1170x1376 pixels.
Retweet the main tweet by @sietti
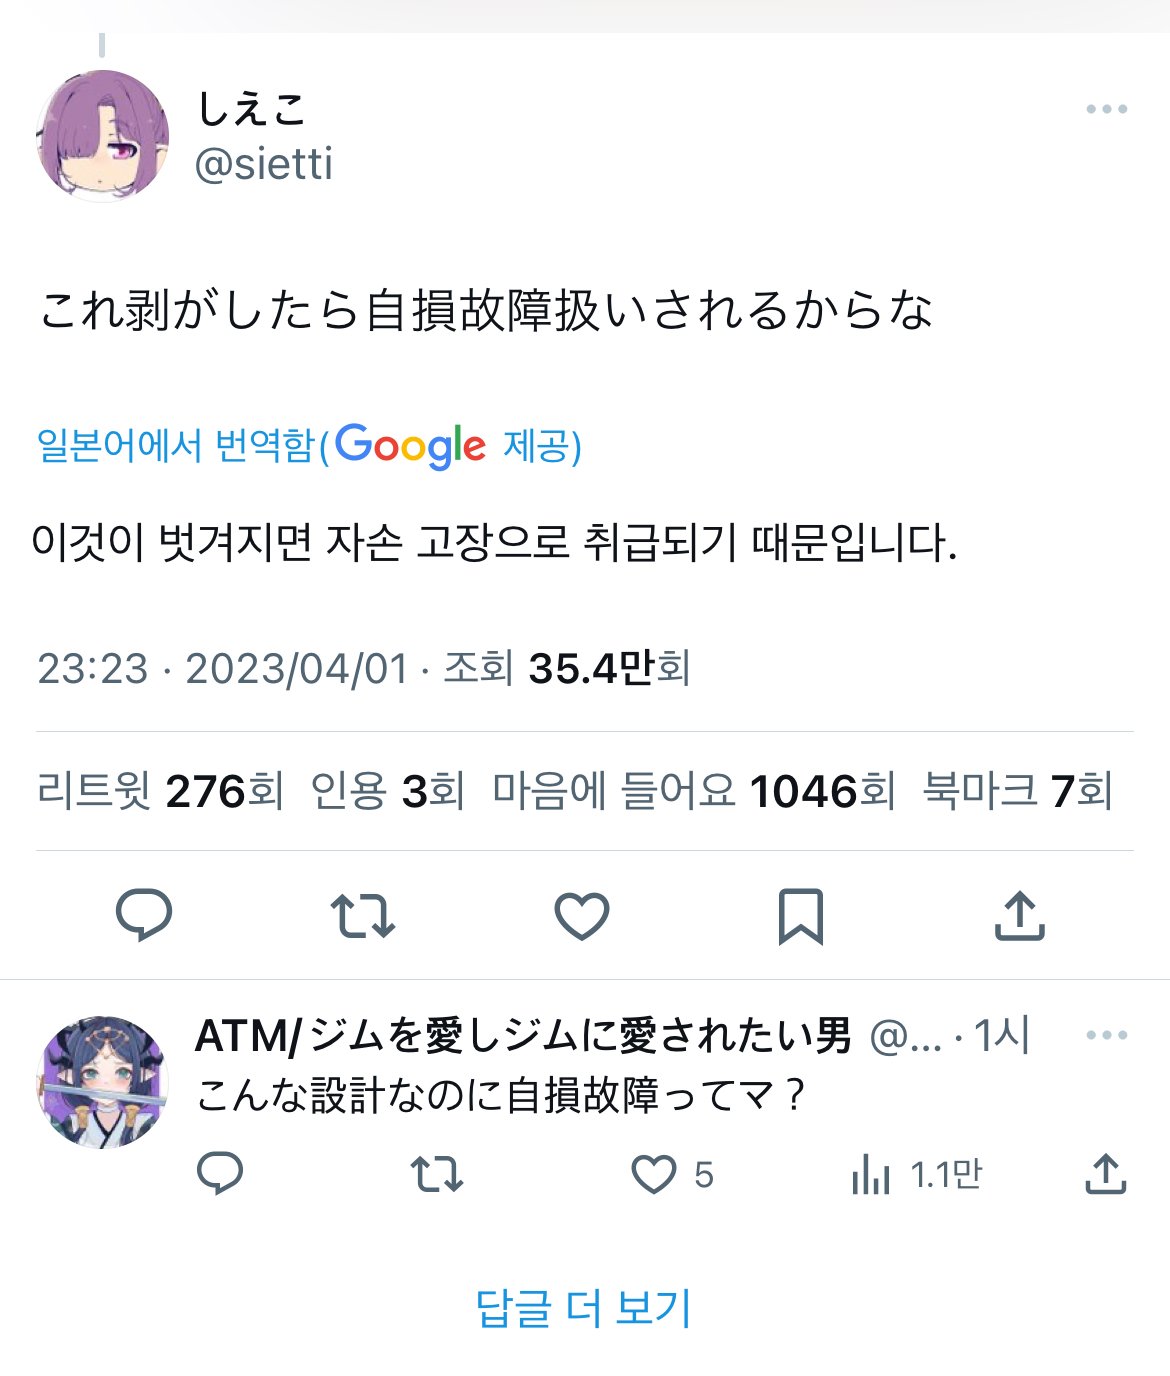tap(362, 915)
